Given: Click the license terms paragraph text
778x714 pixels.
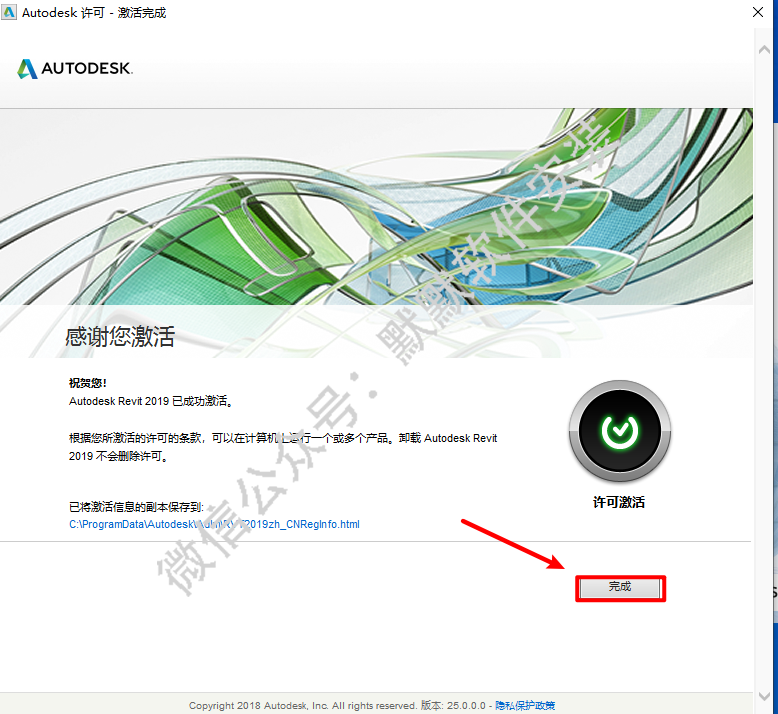Looking at the screenshot, I should click(283, 447).
